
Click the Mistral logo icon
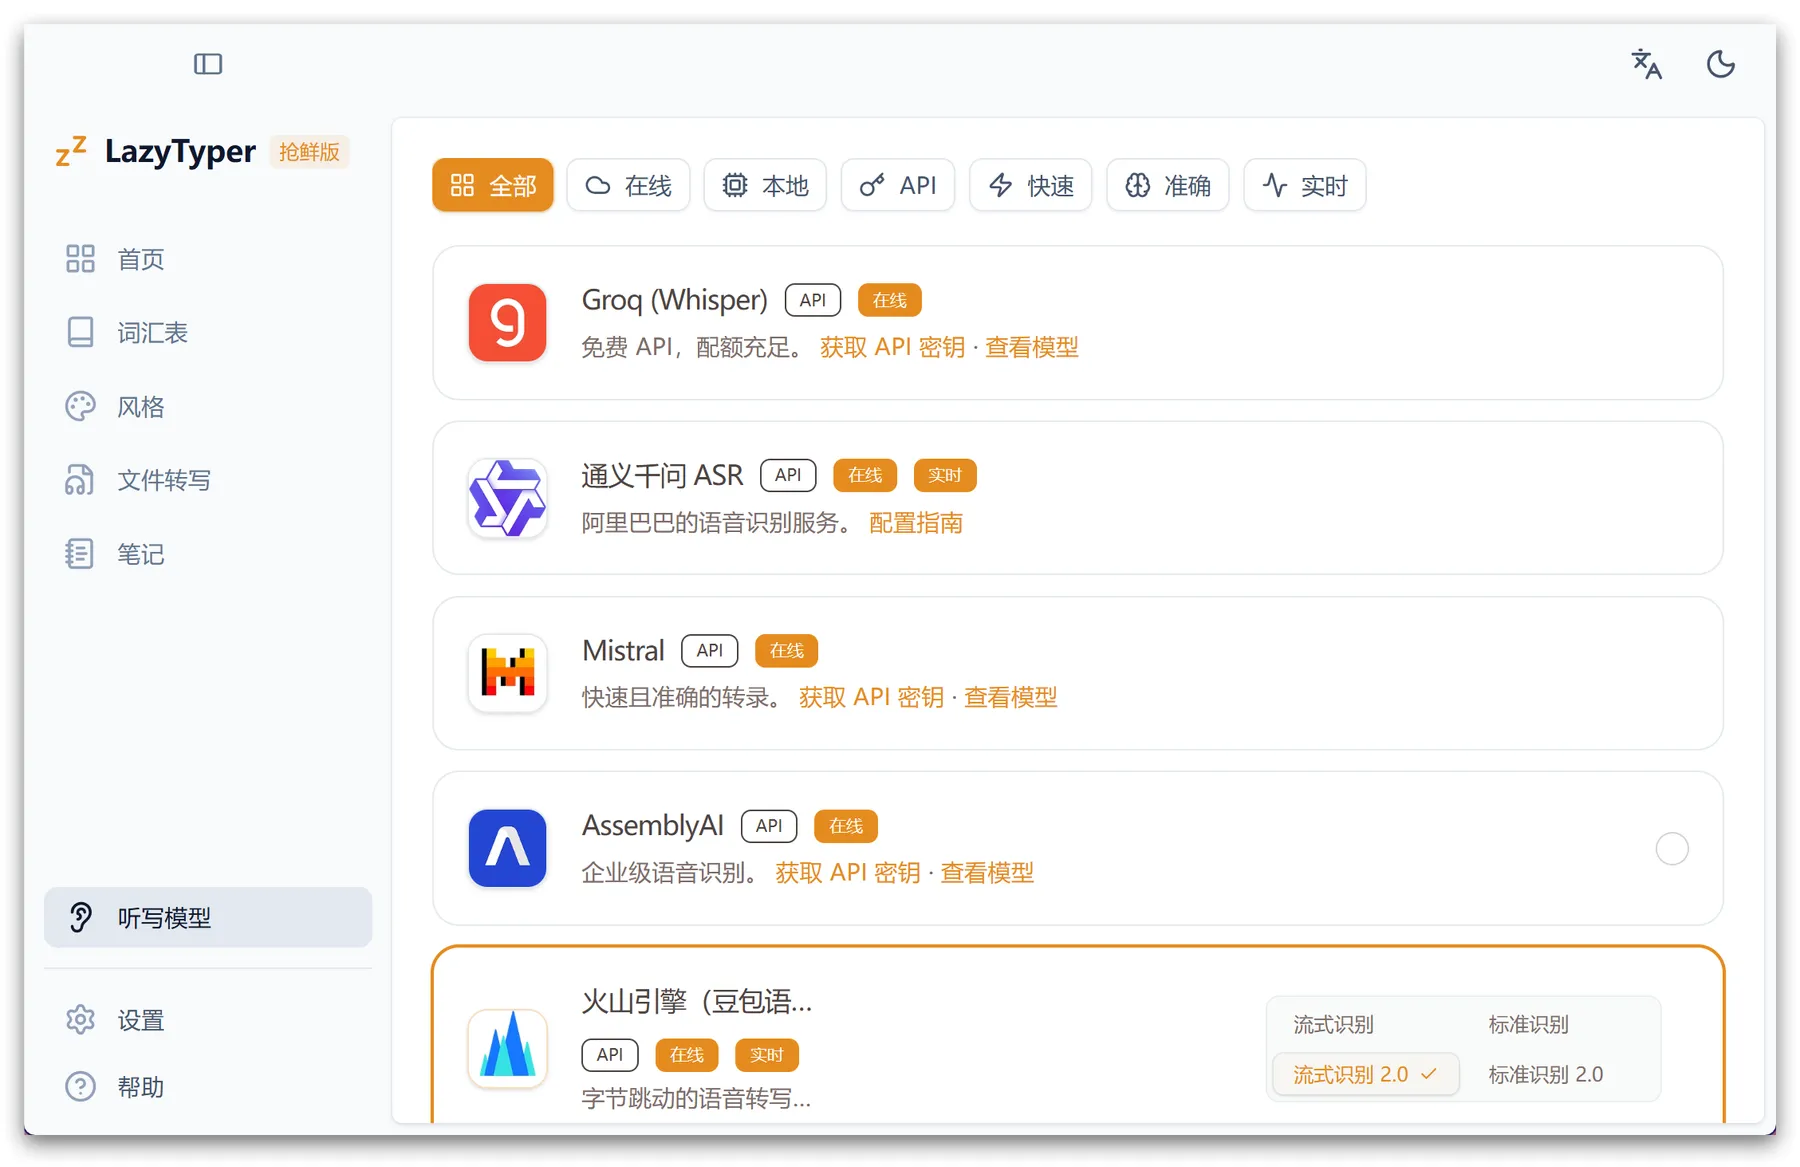click(x=507, y=673)
